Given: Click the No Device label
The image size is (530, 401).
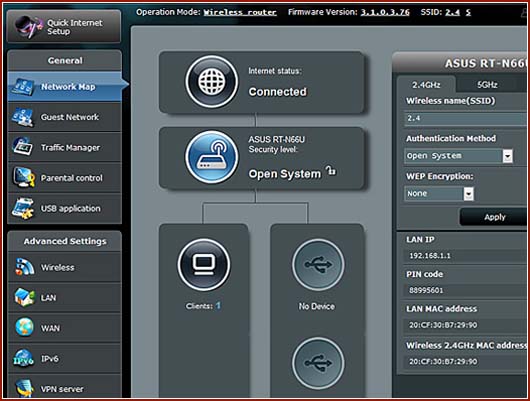Looking at the screenshot, I should coord(317,307).
